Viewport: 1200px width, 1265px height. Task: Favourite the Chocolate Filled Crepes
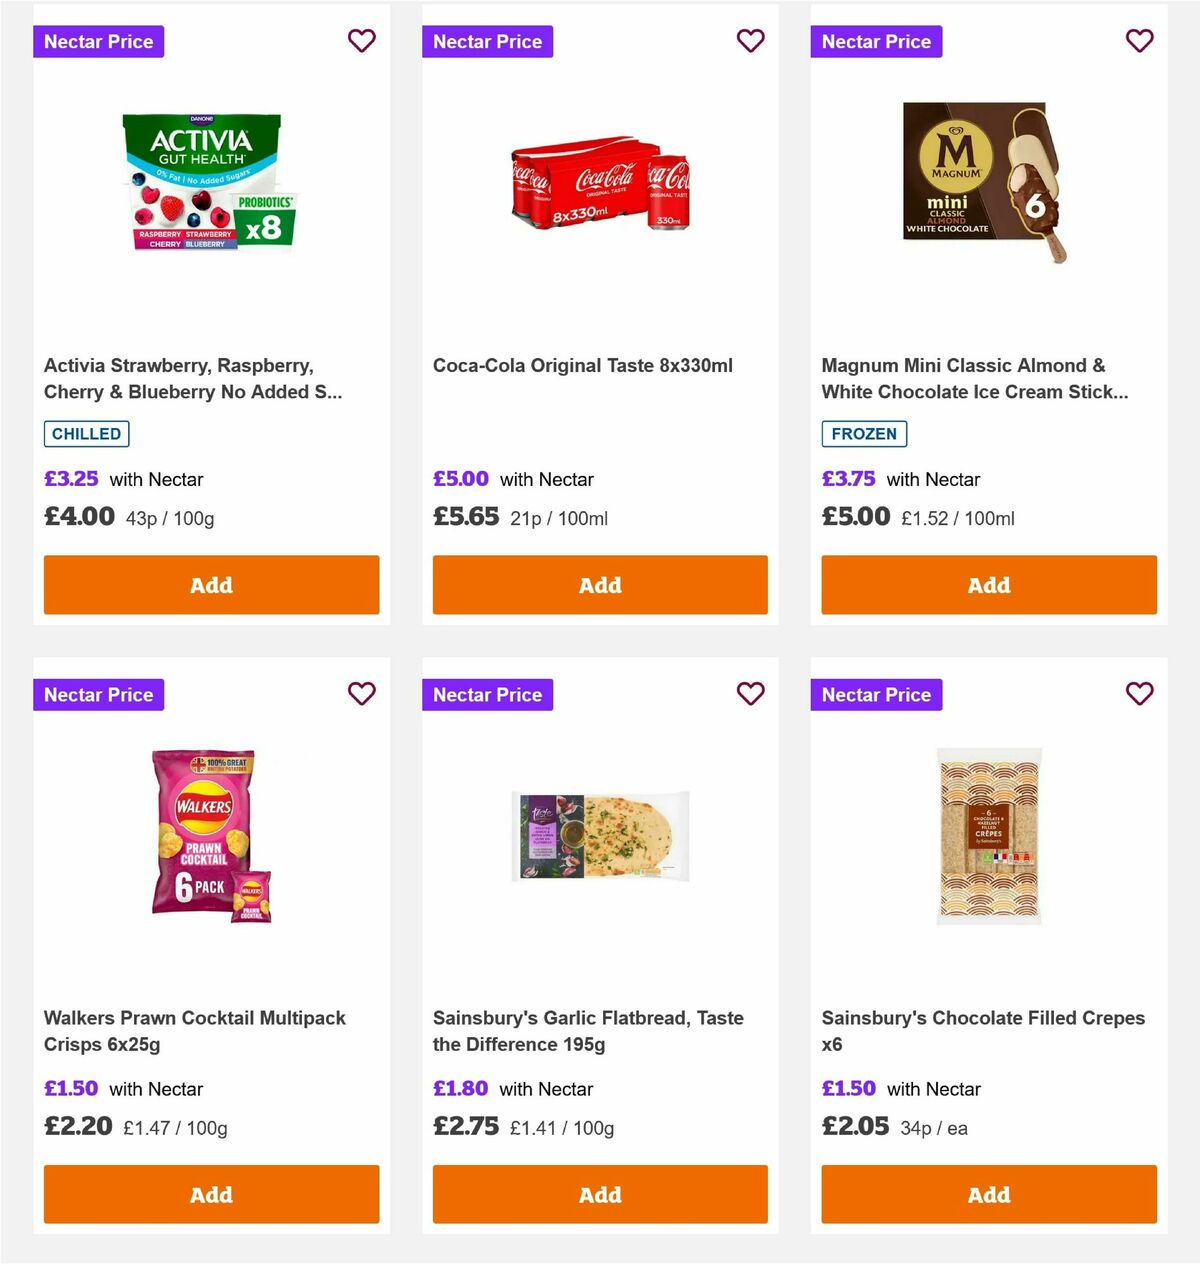(1139, 693)
